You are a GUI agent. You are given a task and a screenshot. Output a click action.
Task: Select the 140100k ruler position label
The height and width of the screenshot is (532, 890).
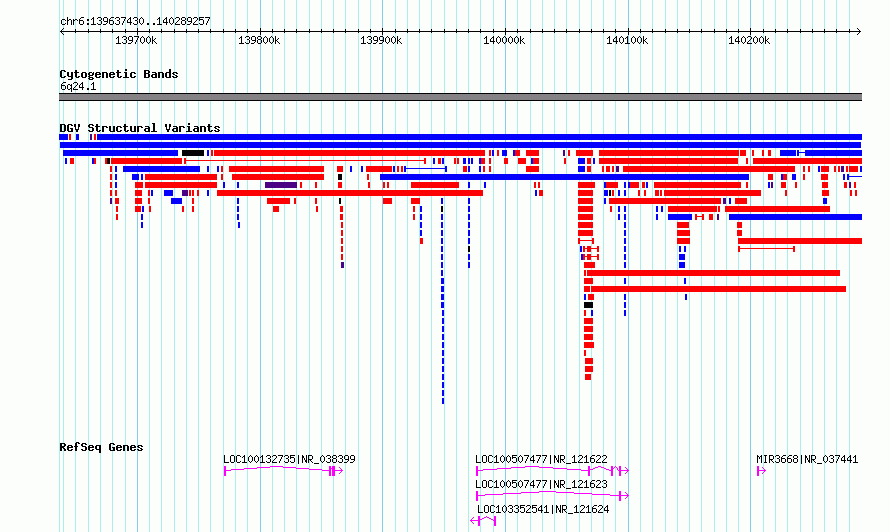point(627,40)
